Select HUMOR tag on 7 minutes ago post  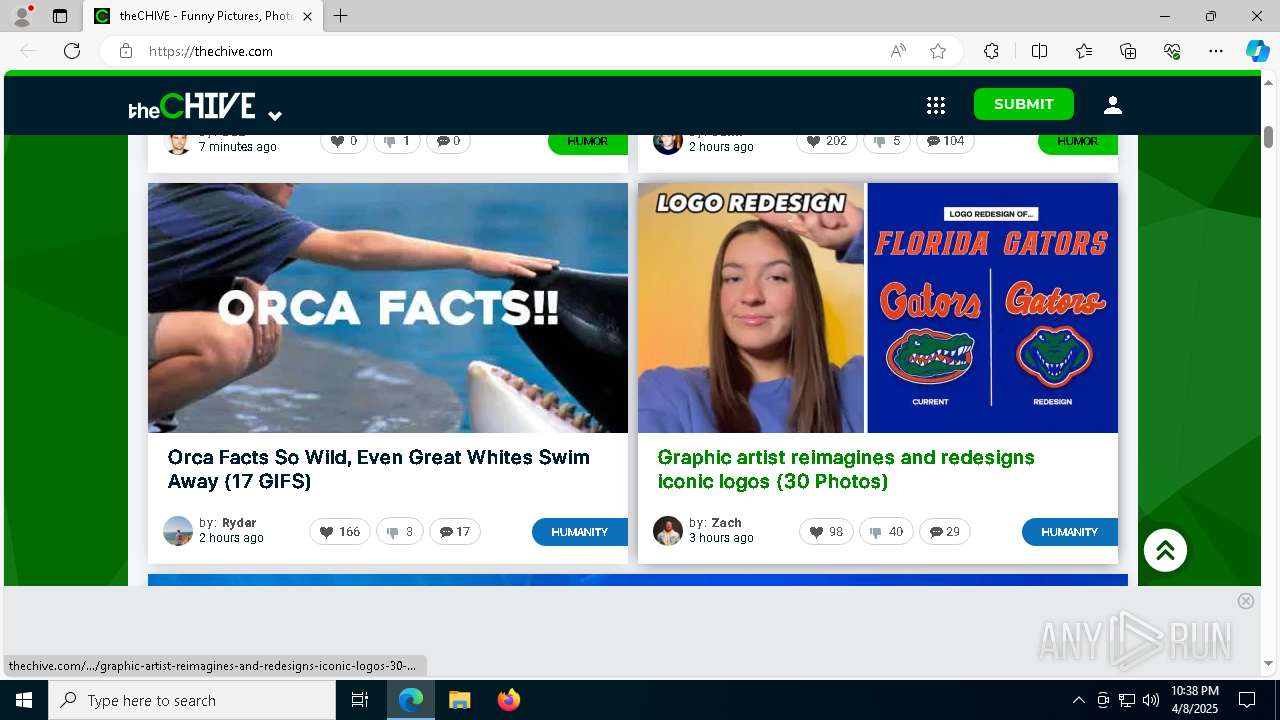tap(588, 143)
